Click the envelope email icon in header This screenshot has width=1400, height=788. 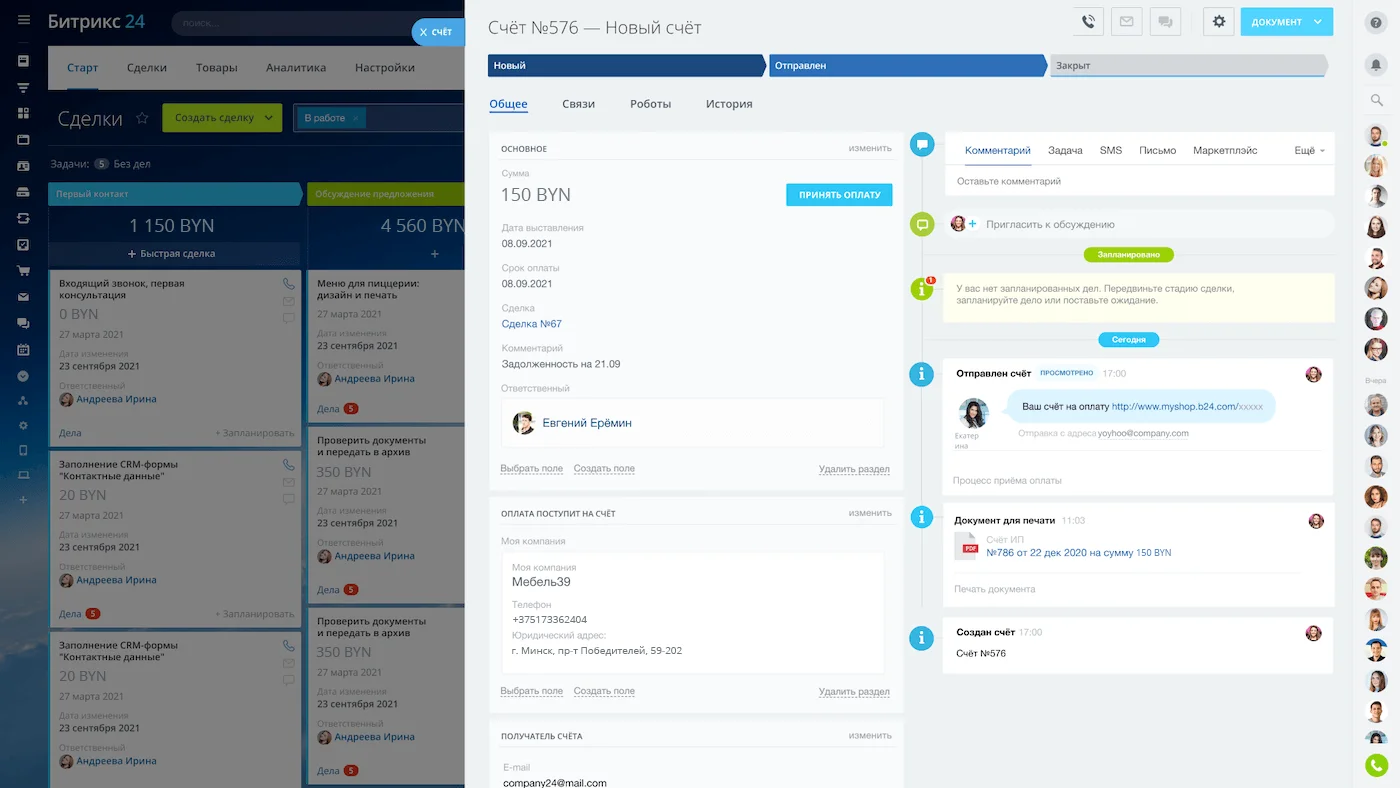pyautogui.click(x=1127, y=21)
